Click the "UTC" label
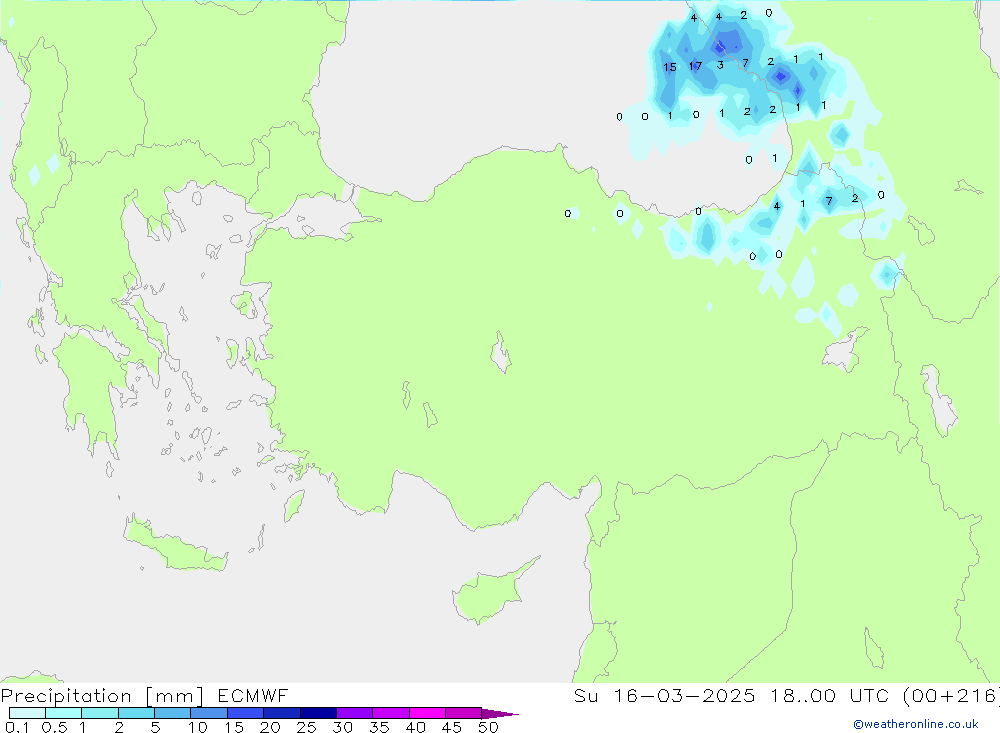This screenshot has height=733, width=1000. pyautogui.click(x=869, y=696)
